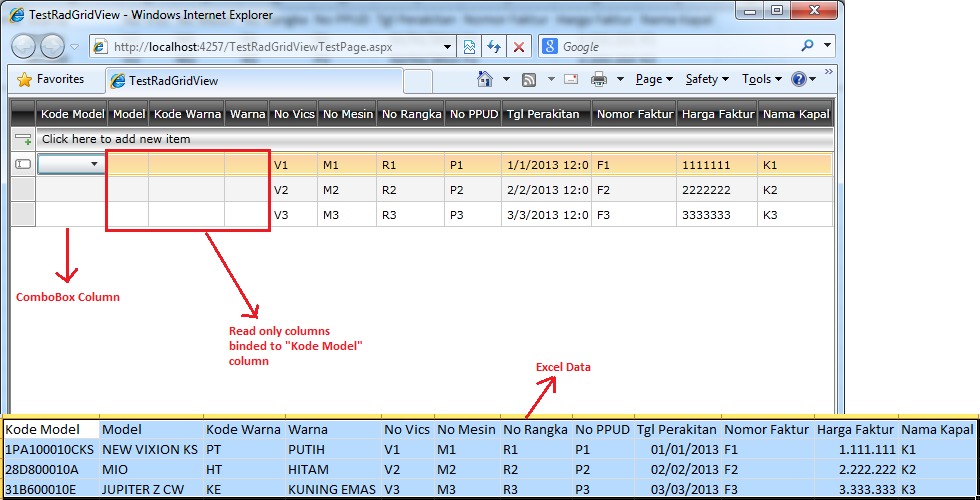Click Warna column header
The width and height of the screenshot is (980, 500).
click(248, 114)
